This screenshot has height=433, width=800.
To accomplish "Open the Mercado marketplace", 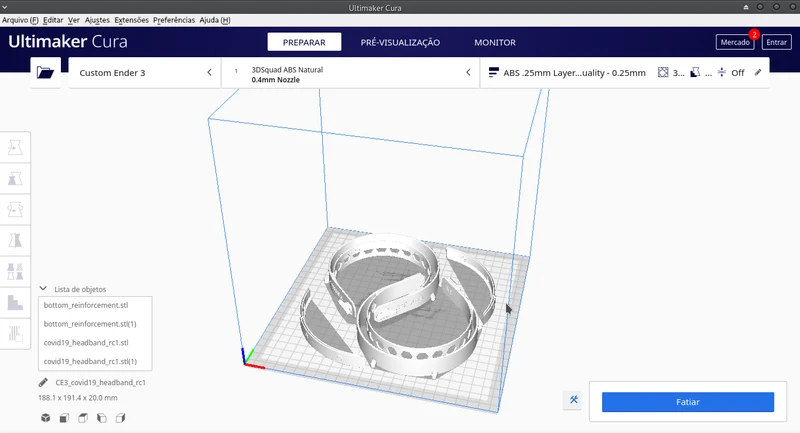I will pyautogui.click(x=735, y=42).
